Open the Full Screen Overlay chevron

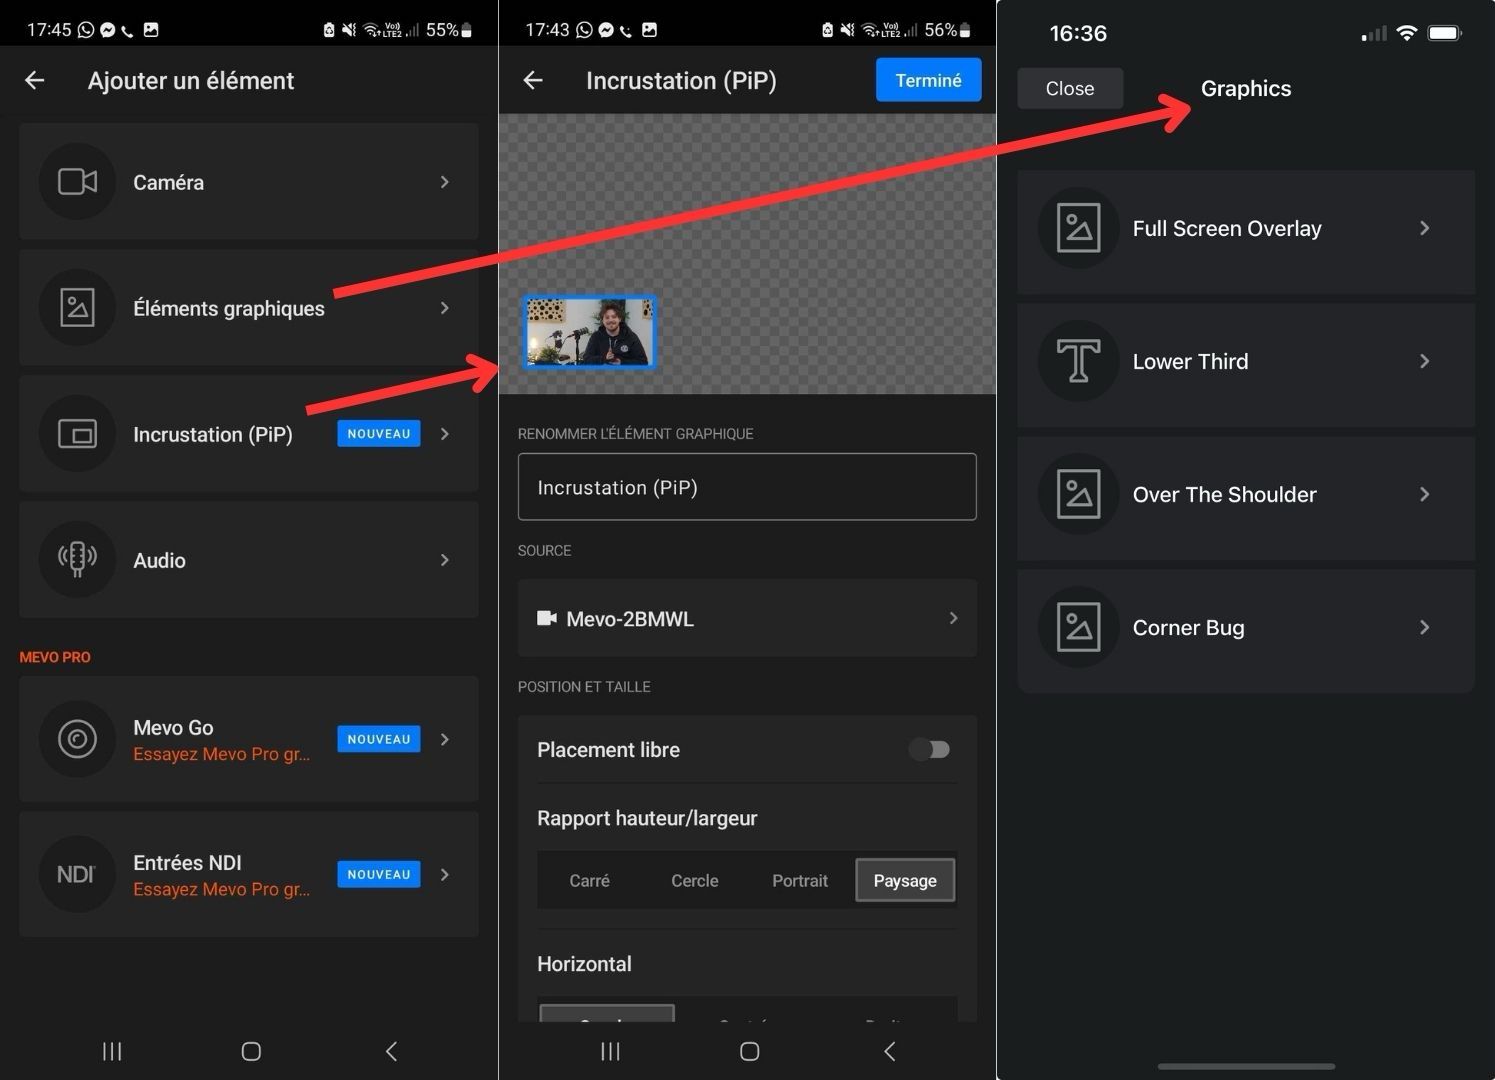[1424, 229]
